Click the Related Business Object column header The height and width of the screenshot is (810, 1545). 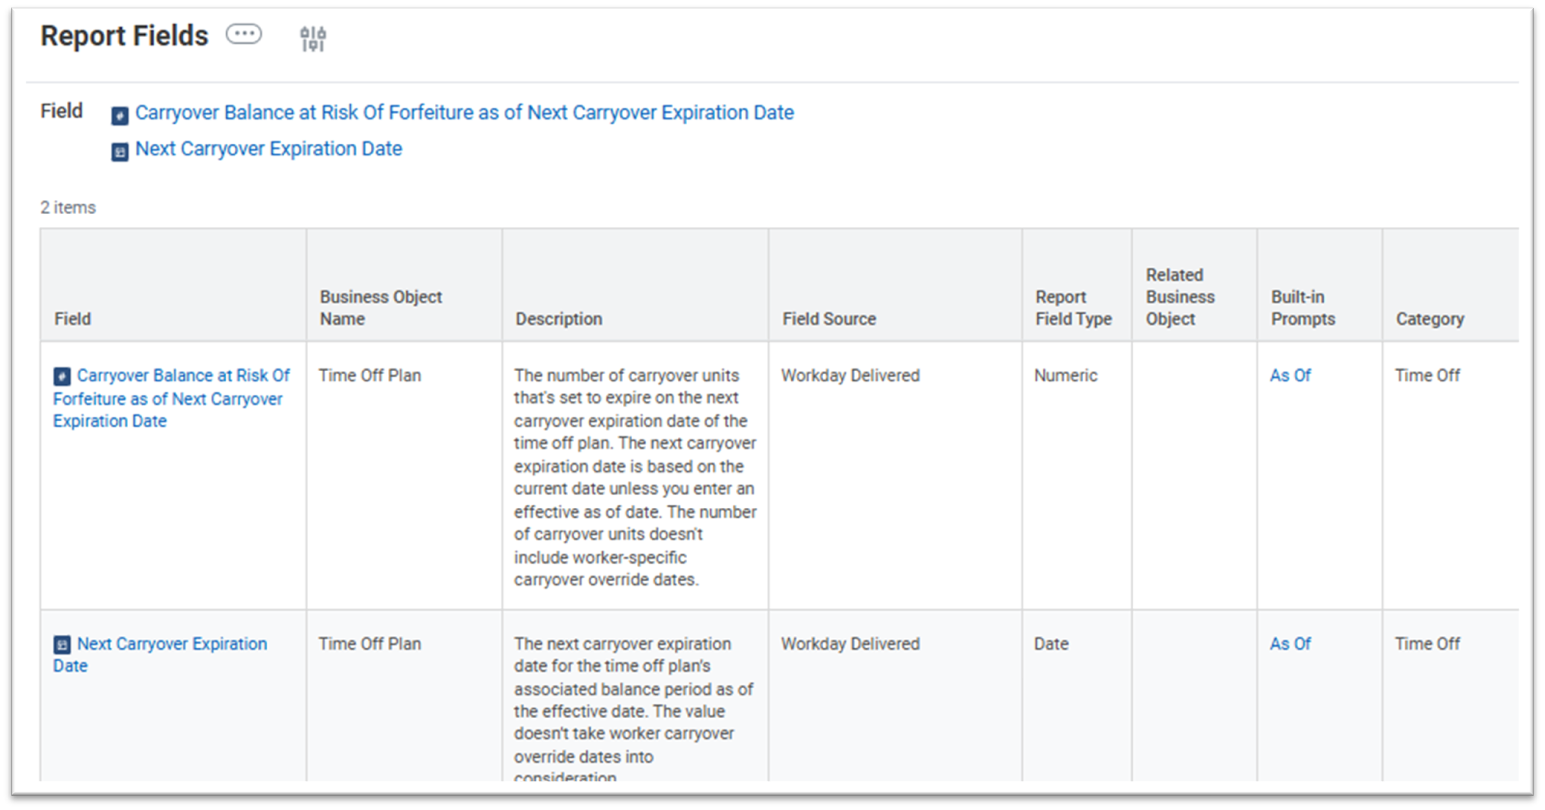[1180, 297]
